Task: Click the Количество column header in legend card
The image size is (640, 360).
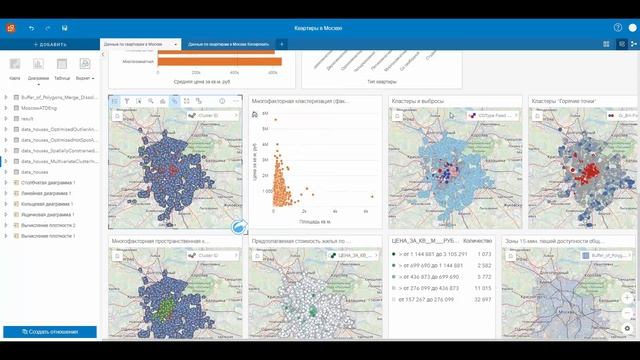Action: tap(477, 241)
